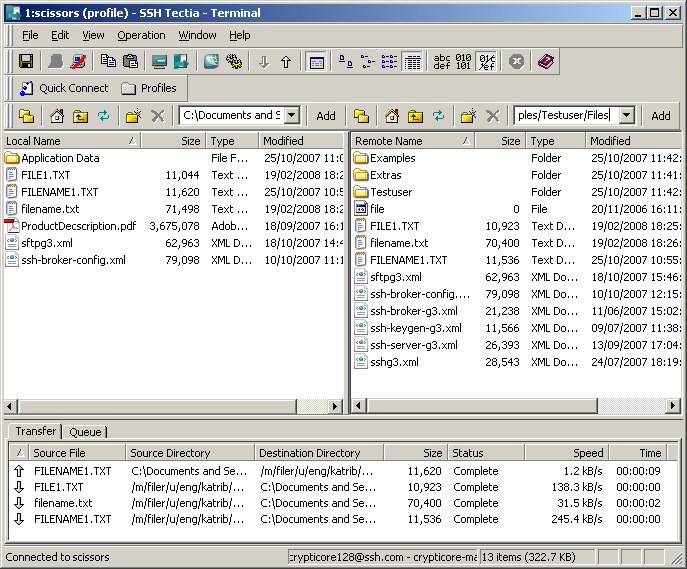Switch to the Queue tab
687x569 pixels.
click(x=85, y=432)
